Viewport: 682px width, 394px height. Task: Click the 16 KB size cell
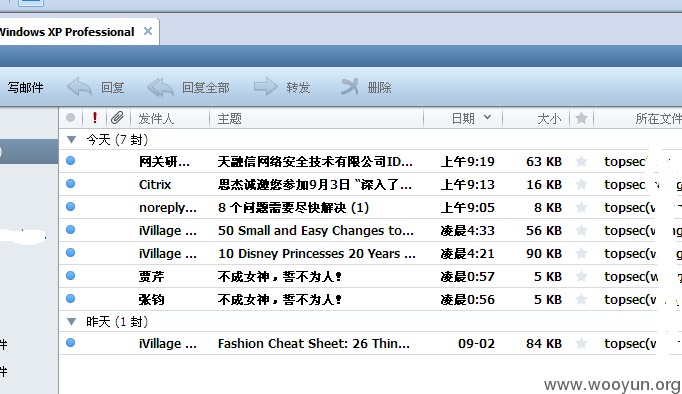coord(544,185)
